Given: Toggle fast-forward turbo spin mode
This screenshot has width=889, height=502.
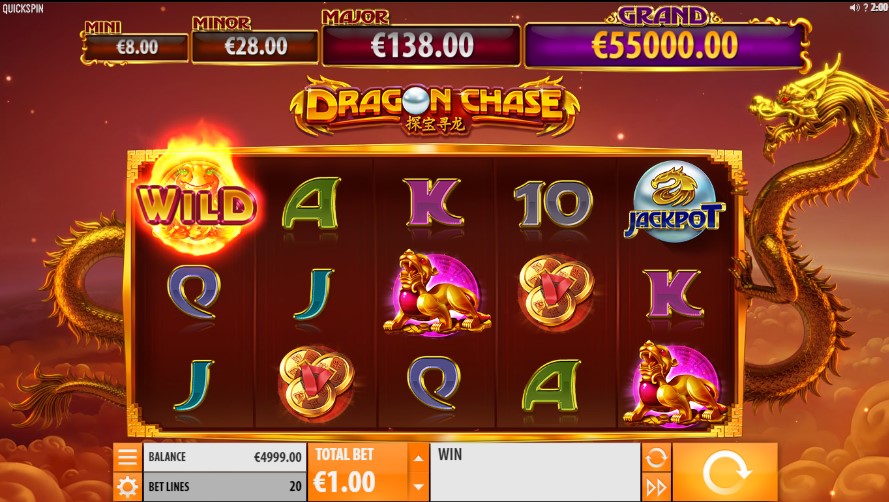Looking at the screenshot, I should coord(656,487).
